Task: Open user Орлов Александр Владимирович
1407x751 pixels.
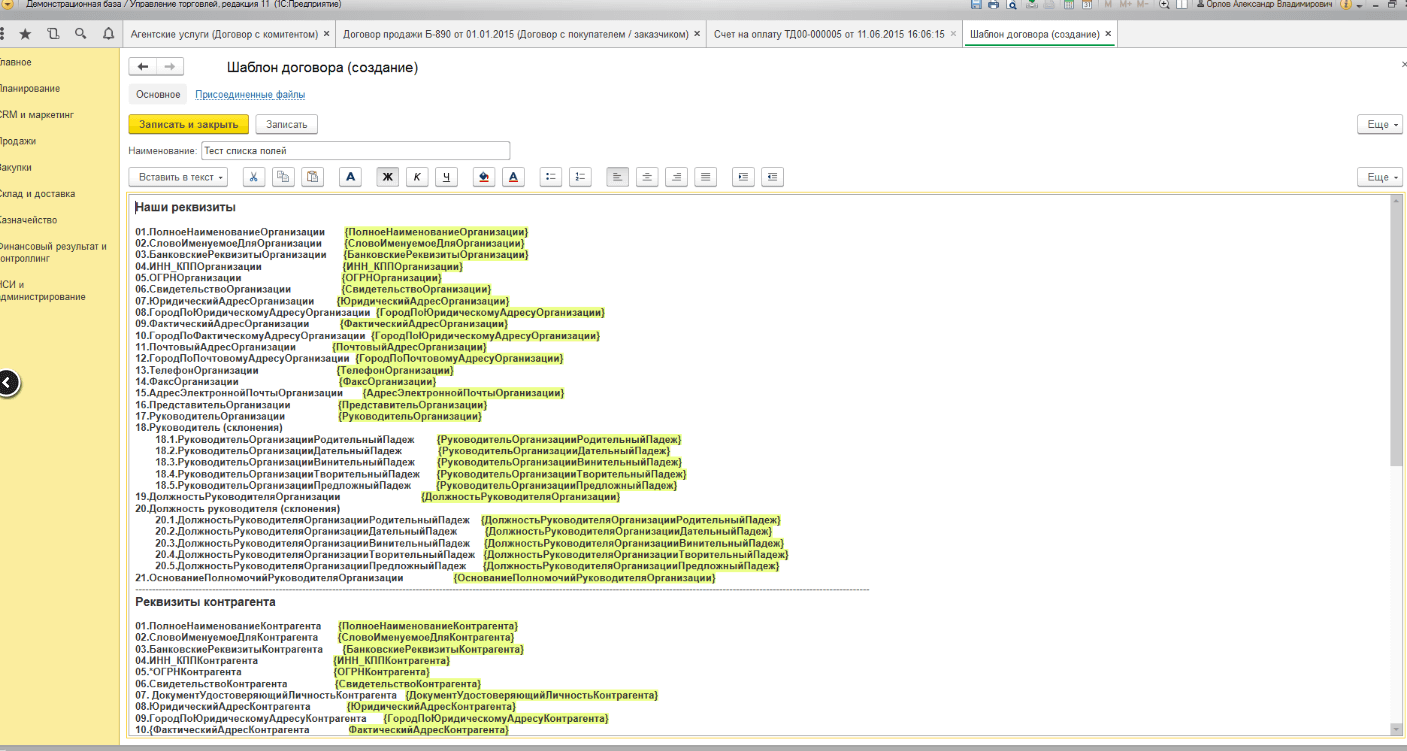Action: coord(1265,5)
